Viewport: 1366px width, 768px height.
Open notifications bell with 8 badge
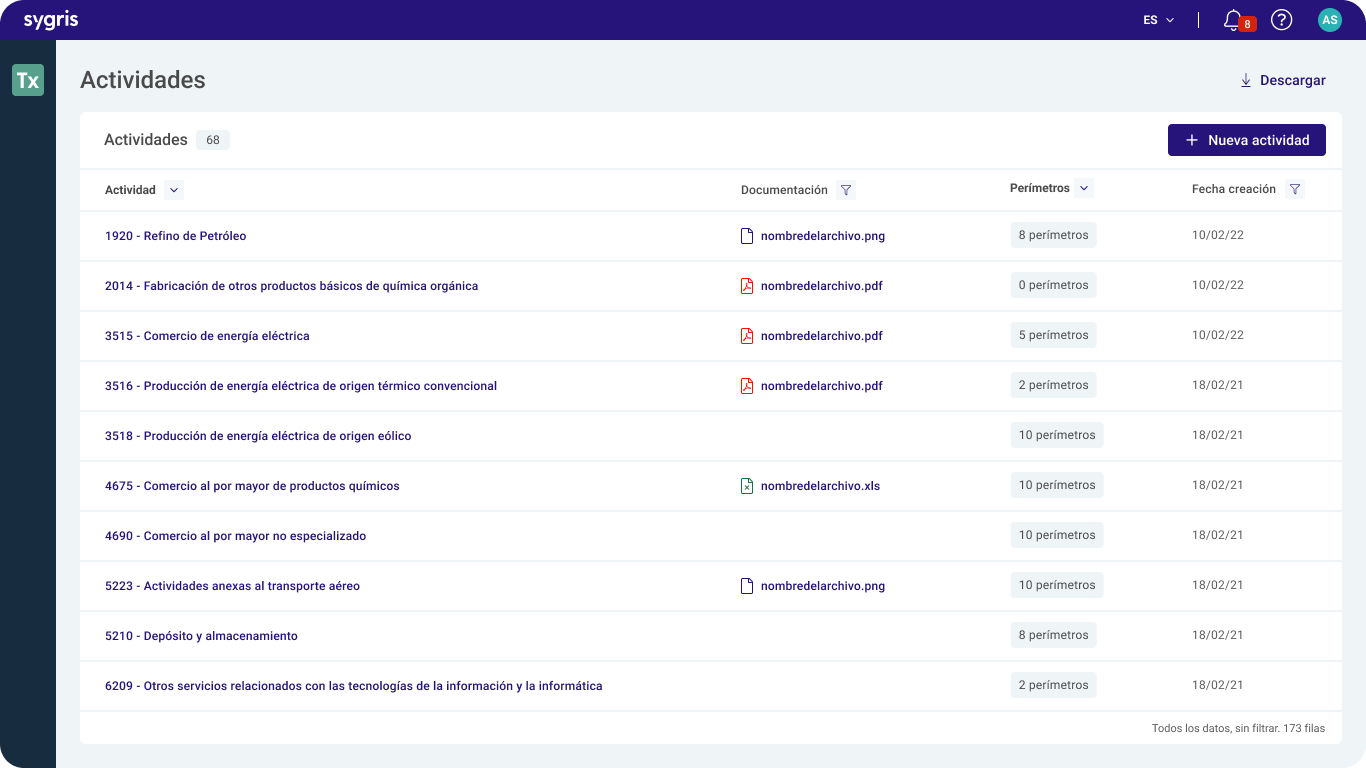pos(1238,20)
